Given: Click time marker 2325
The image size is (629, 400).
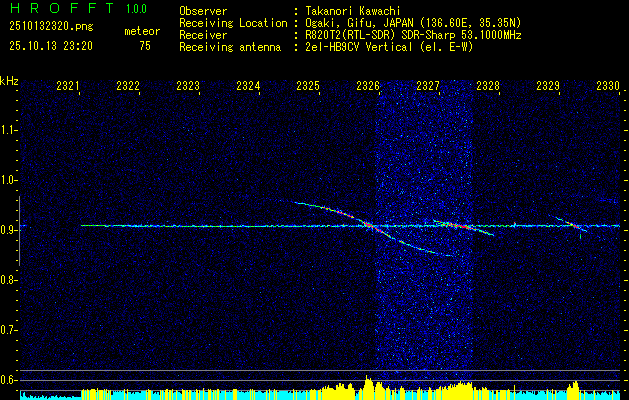Looking at the screenshot, I should (x=308, y=86).
